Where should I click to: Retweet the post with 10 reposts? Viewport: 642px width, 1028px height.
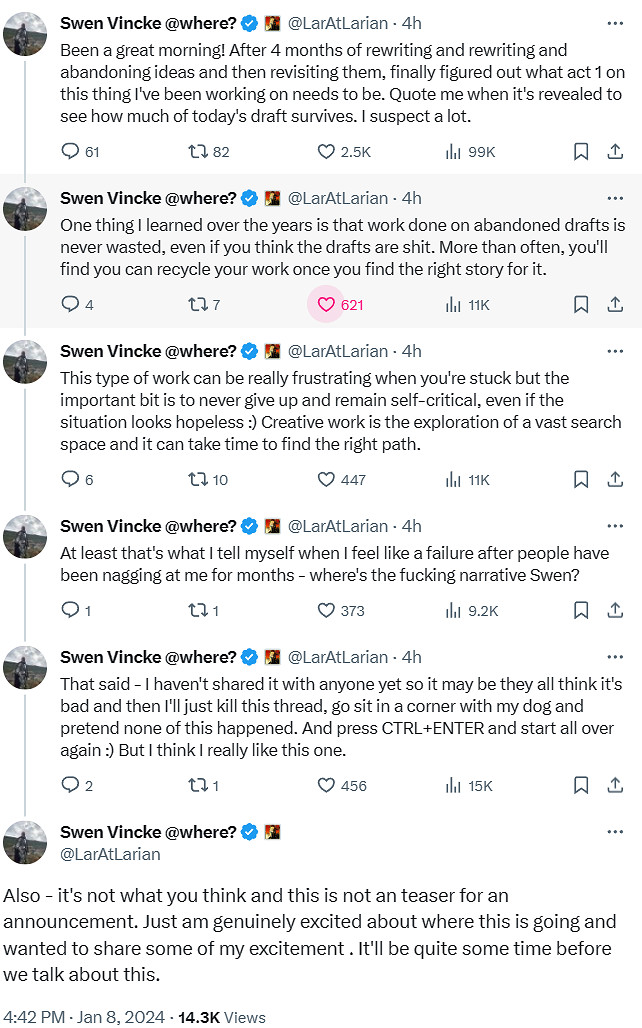click(198, 480)
